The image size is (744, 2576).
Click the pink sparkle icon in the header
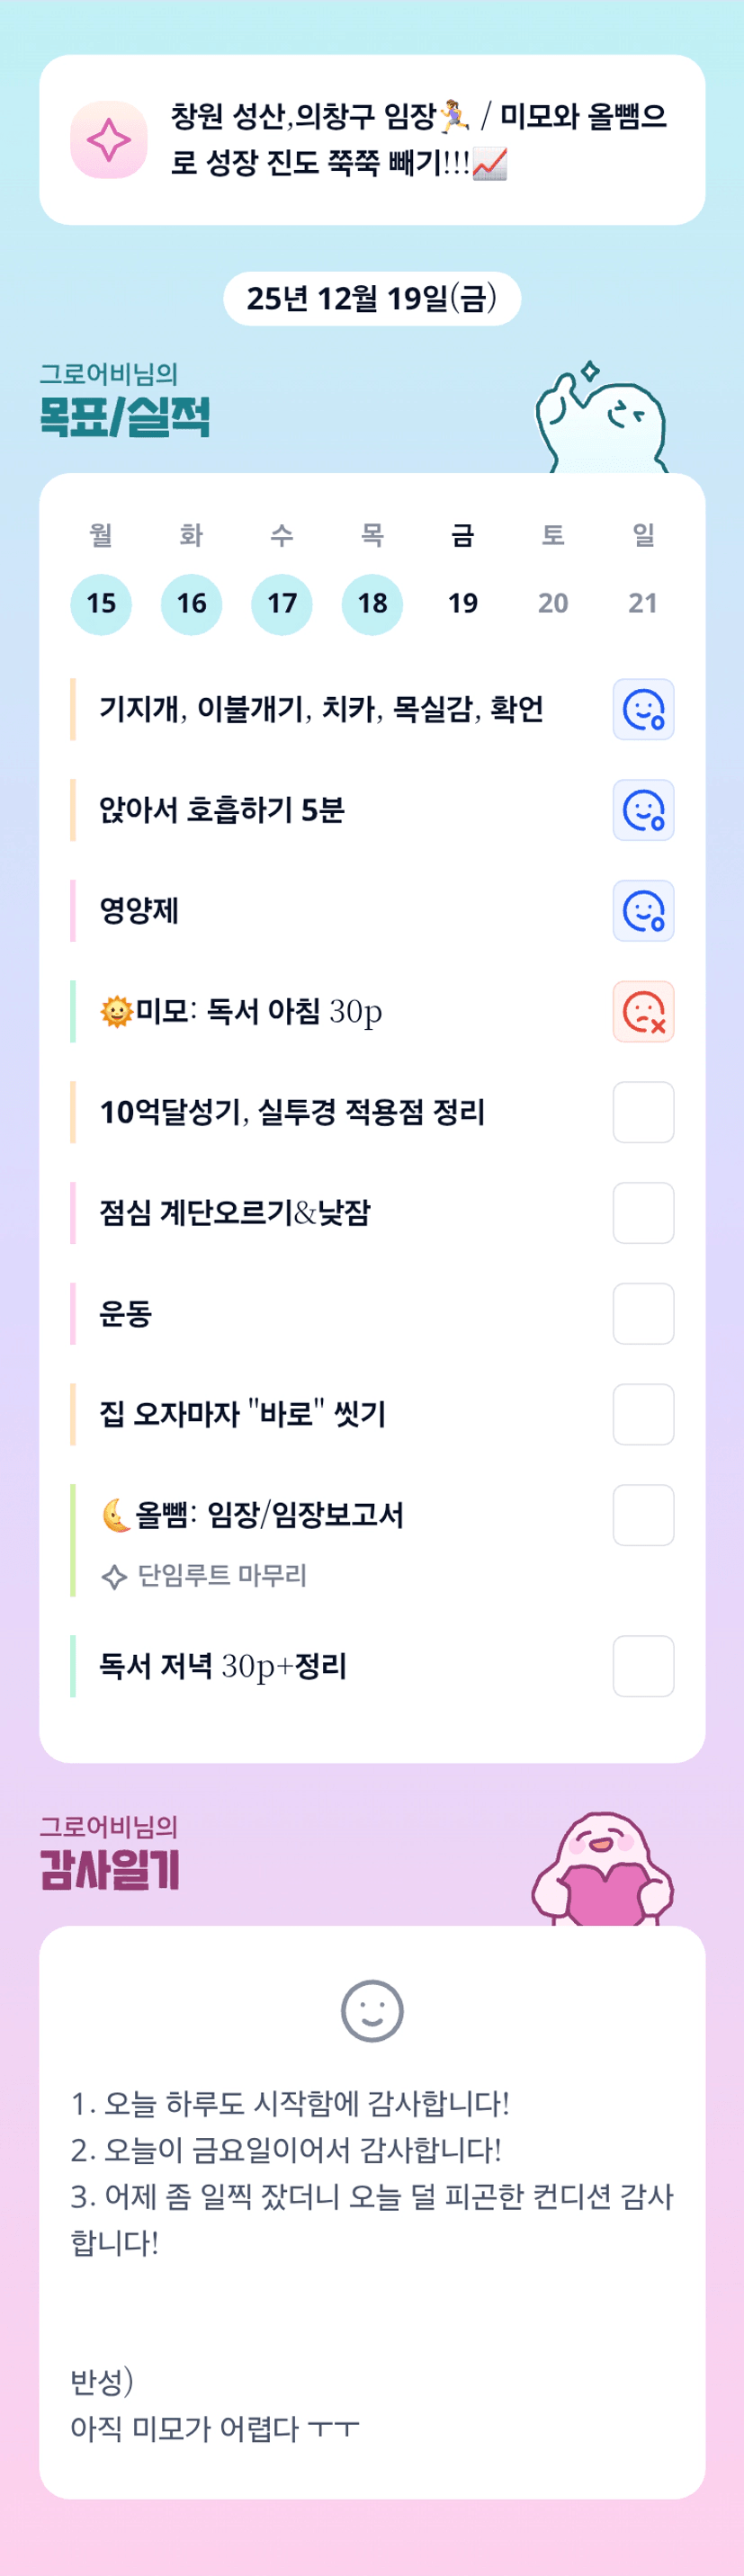pyautogui.click(x=109, y=140)
